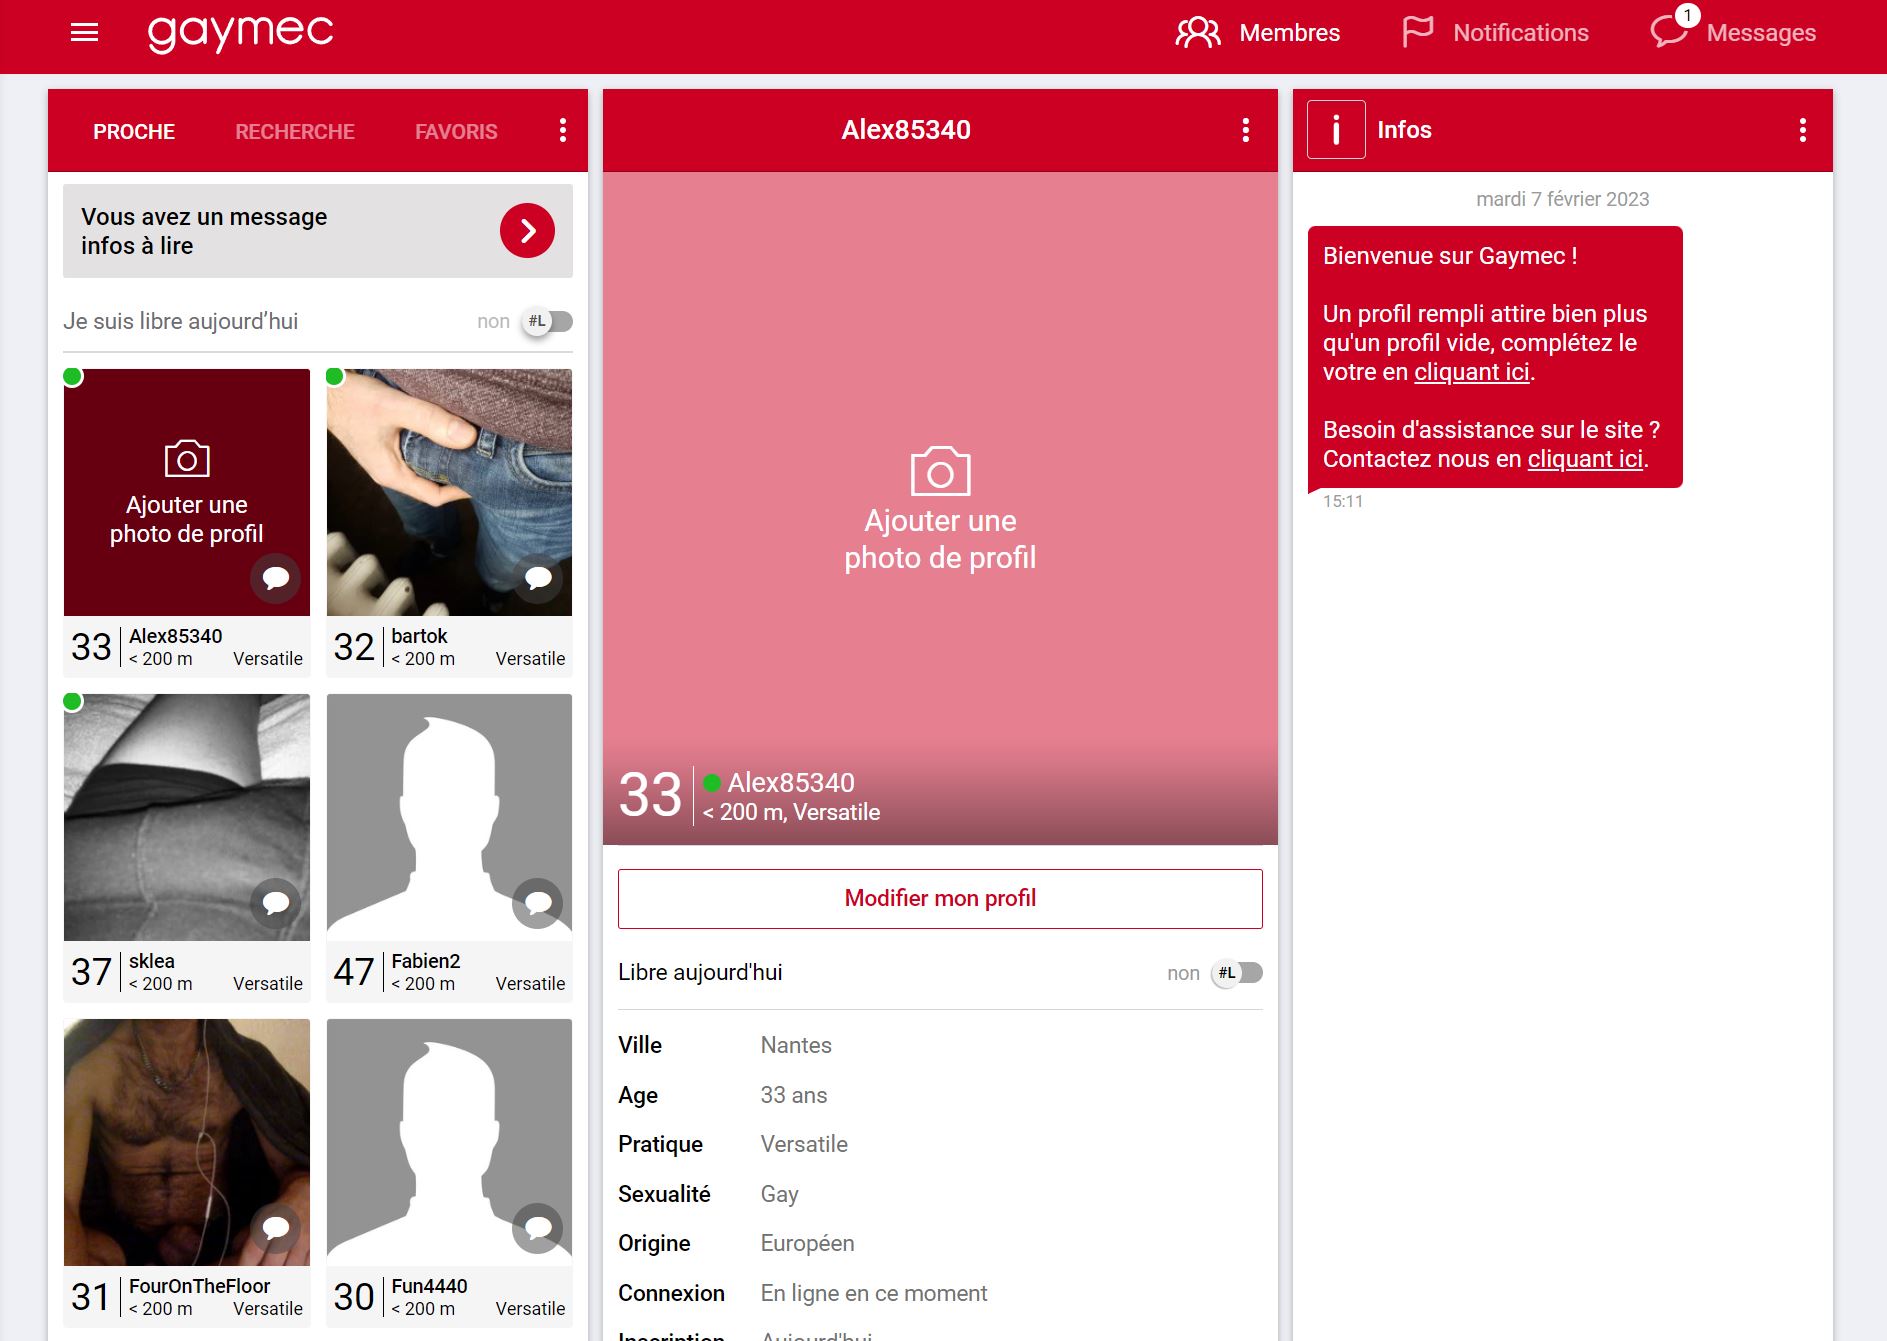Open FourOnTheFloor's profile photo
The height and width of the screenshot is (1341, 1887).
pos(187,1142)
